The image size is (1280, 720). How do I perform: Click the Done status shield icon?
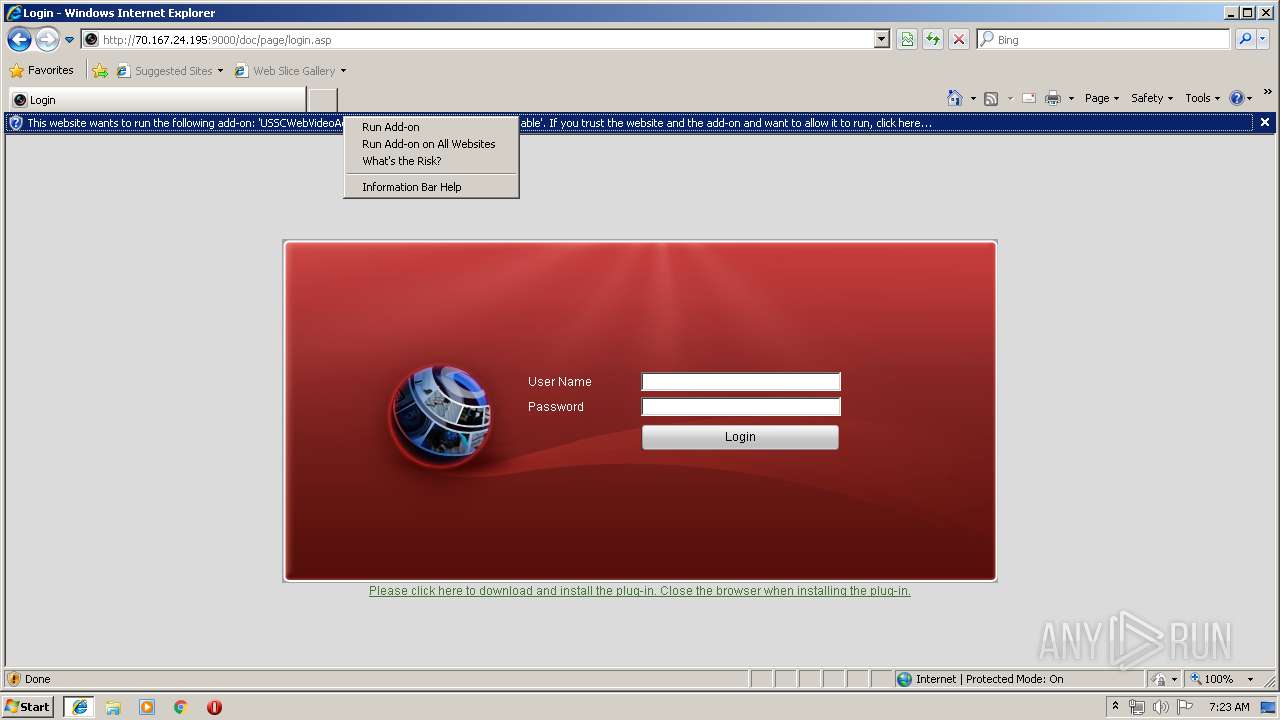tap(14, 679)
